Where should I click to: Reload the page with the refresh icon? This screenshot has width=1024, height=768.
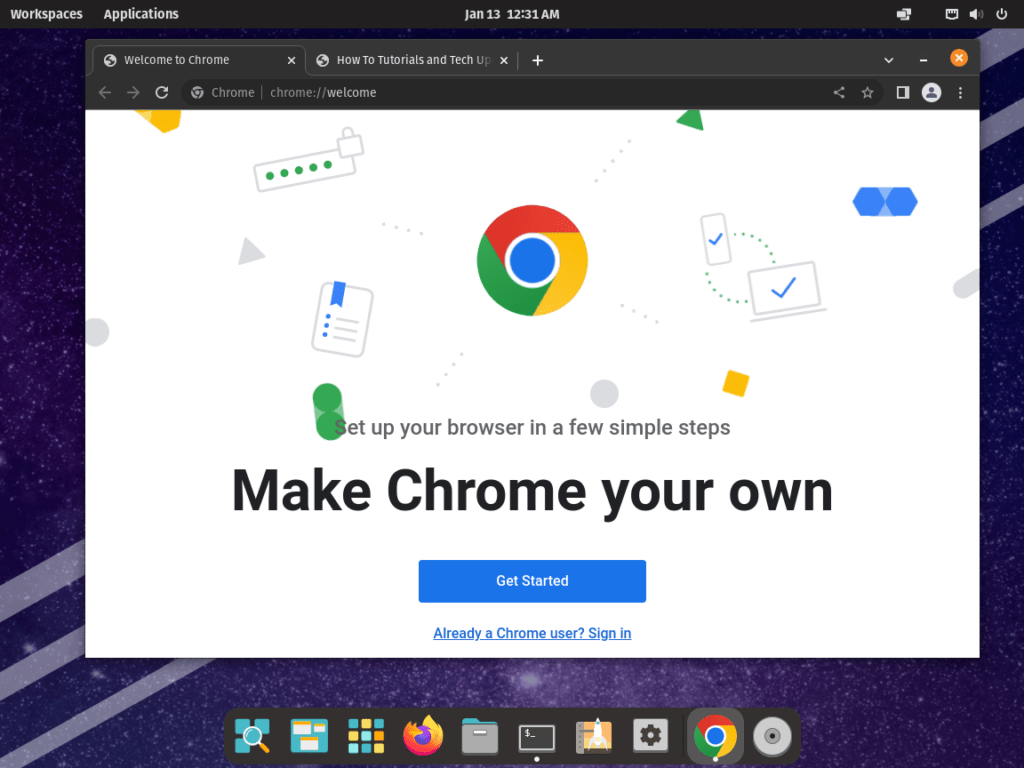tap(161, 93)
